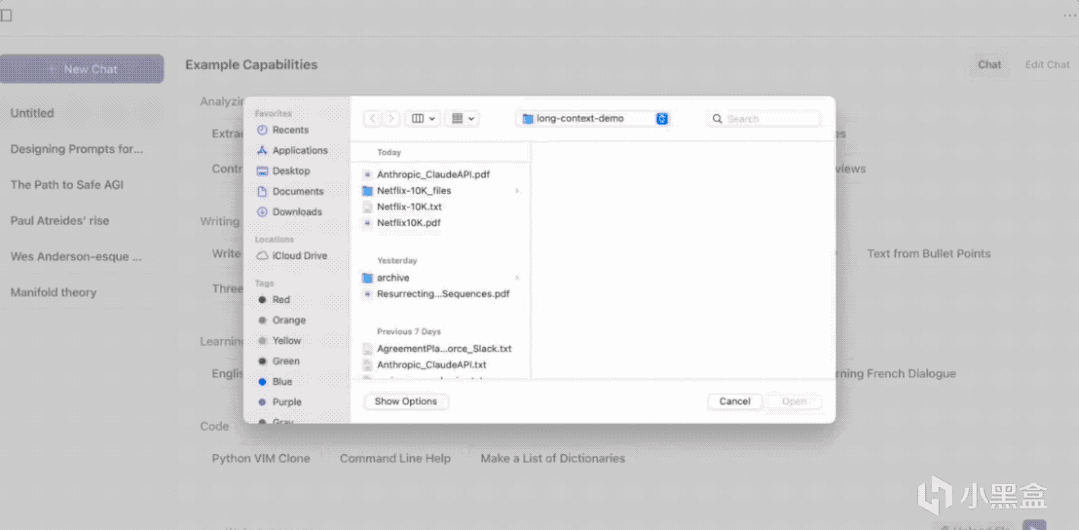The height and width of the screenshot is (530, 1079).
Task: Switch to the Chat tab
Action: 990,65
